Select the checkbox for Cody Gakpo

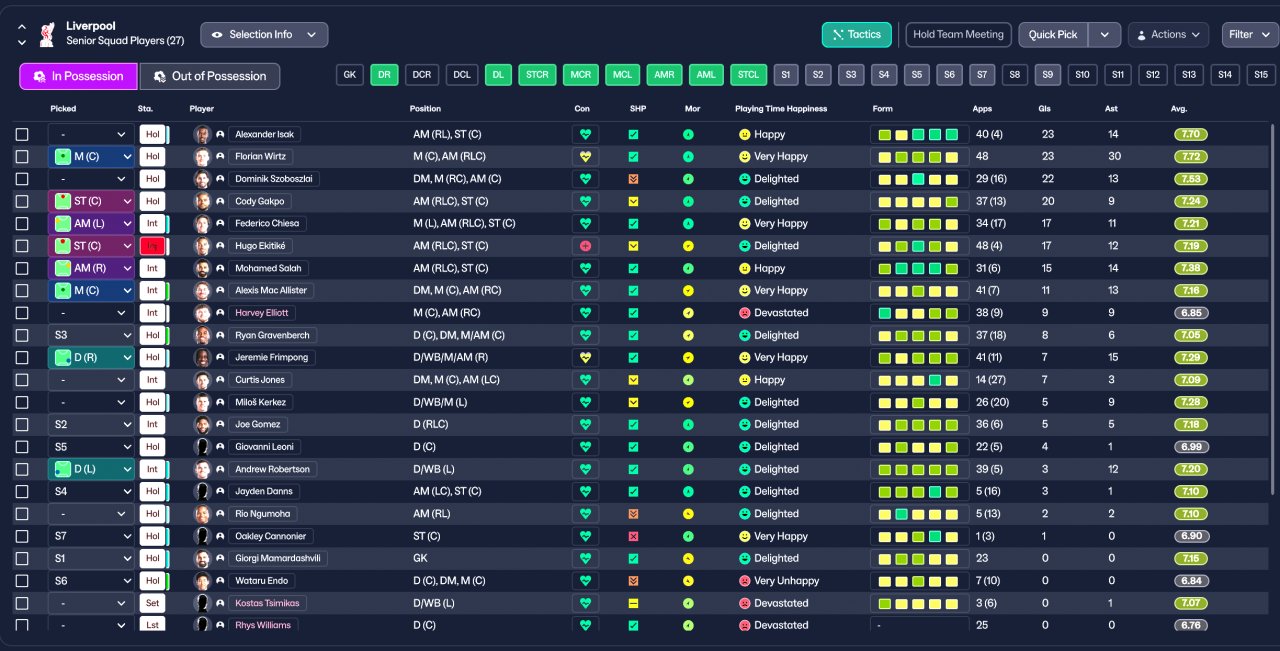click(x=22, y=201)
